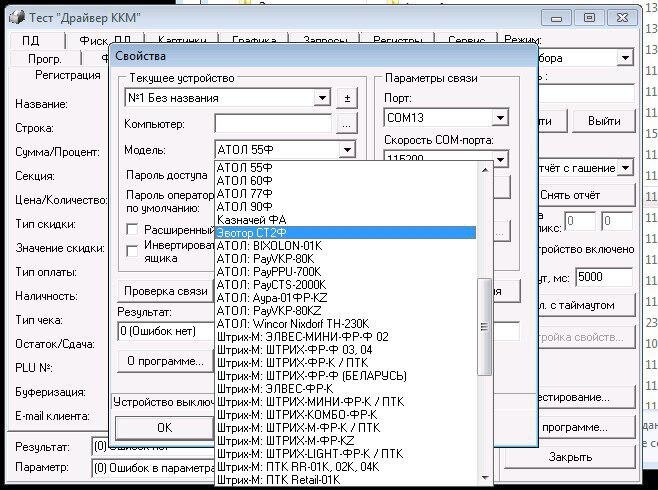Click the Выйти button
Viewport: 658px width, 490px height.
[x=604, y=121]
